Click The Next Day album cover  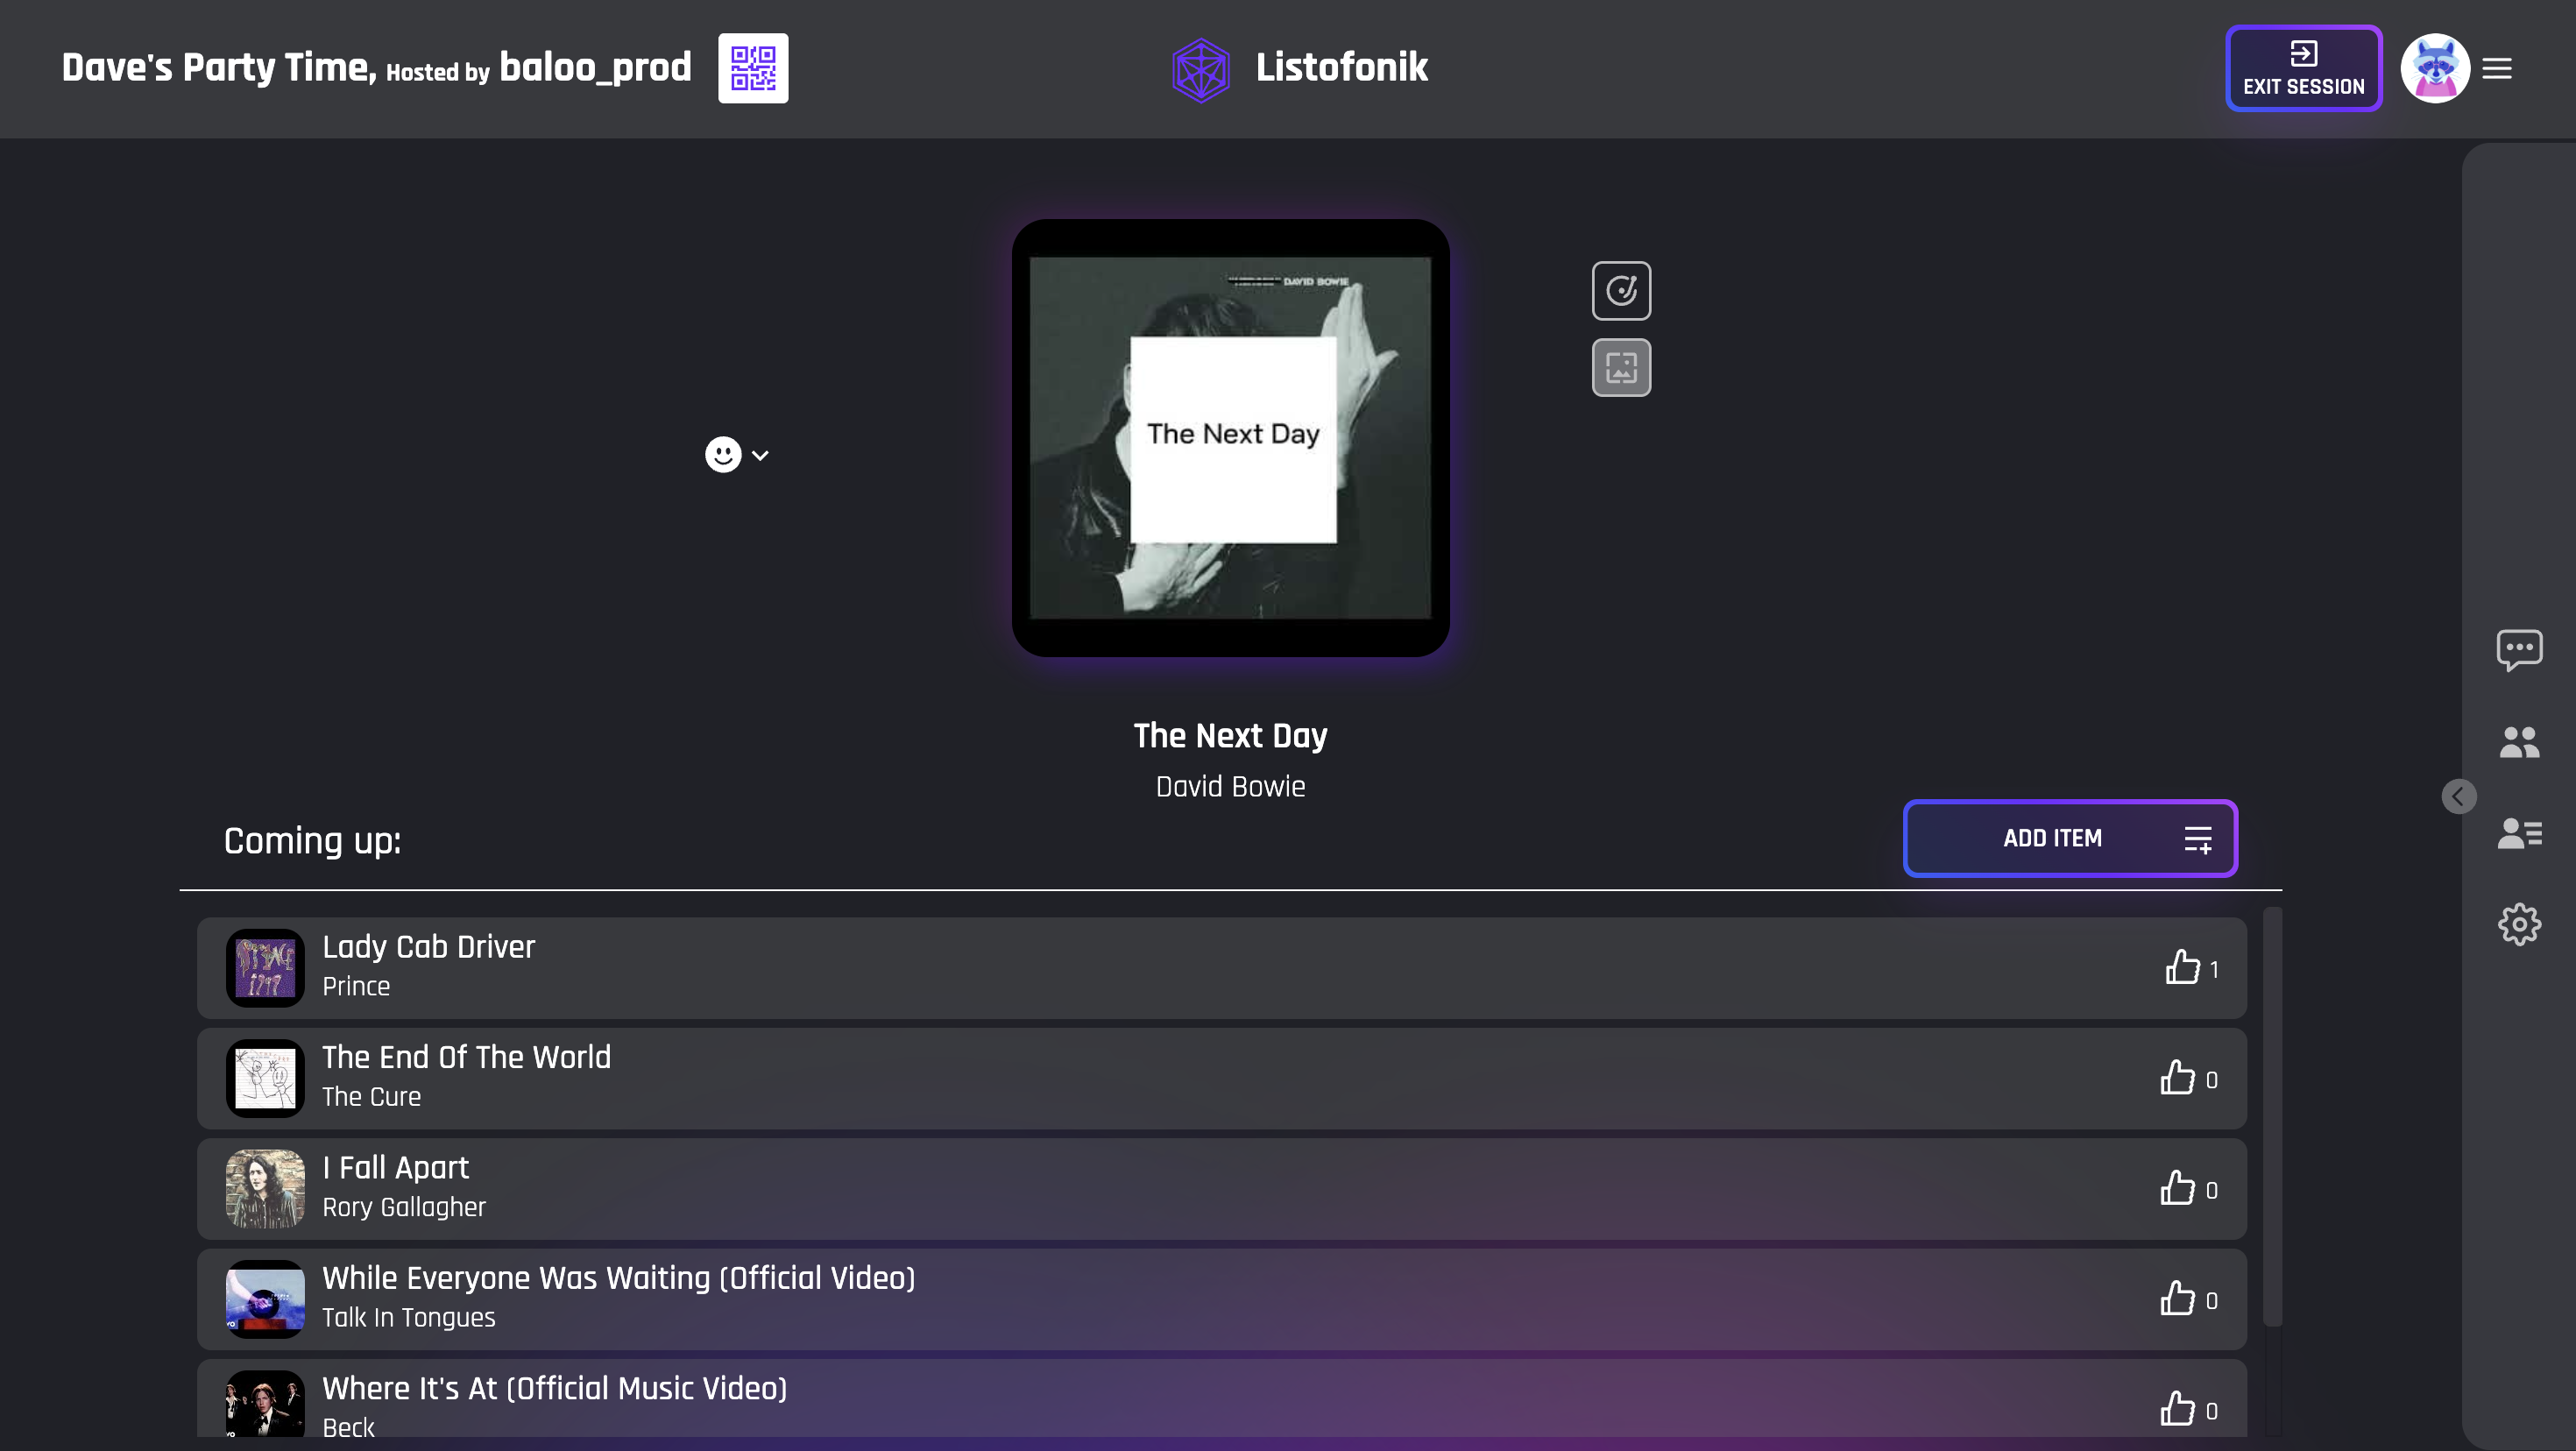(x=1230, y=438)
